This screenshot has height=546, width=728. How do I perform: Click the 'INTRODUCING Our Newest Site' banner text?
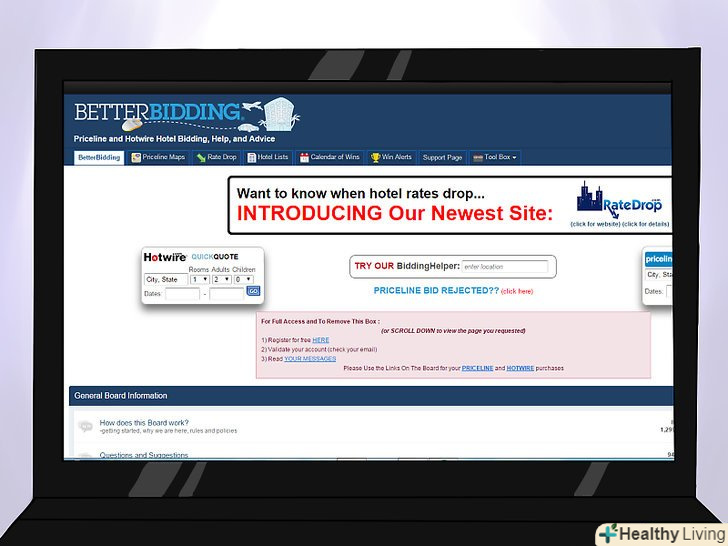[395, 213]
